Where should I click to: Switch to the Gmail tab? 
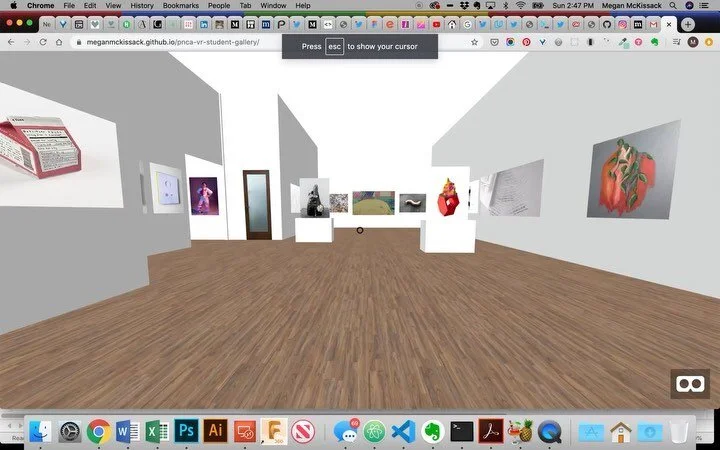(653, 24)
